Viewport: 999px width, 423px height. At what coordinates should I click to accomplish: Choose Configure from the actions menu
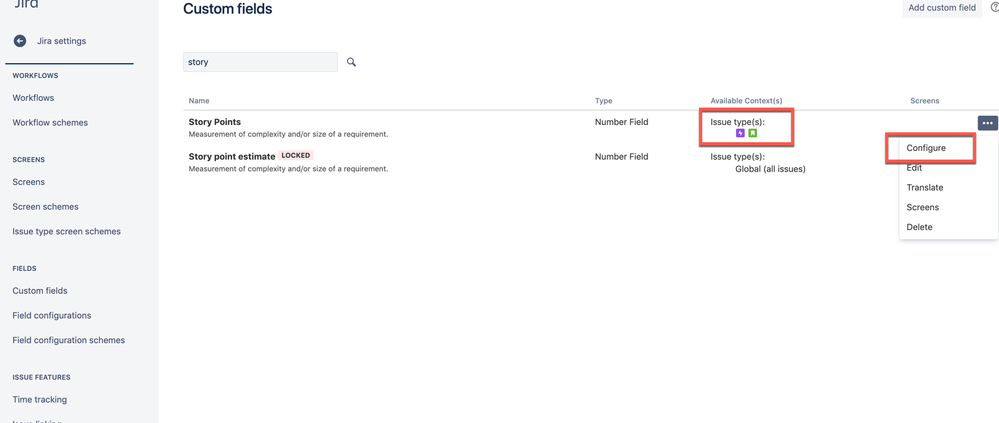(x=926, y=148)
